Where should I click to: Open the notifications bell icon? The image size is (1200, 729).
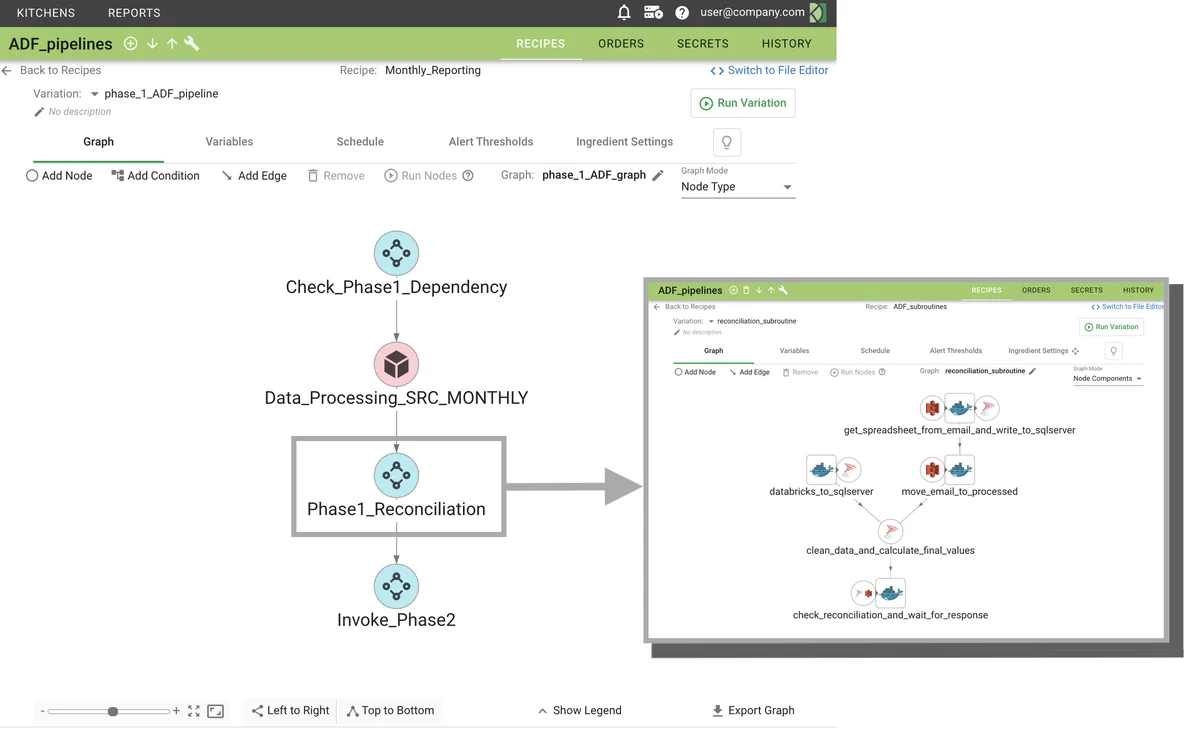click(x=624, y=13)
